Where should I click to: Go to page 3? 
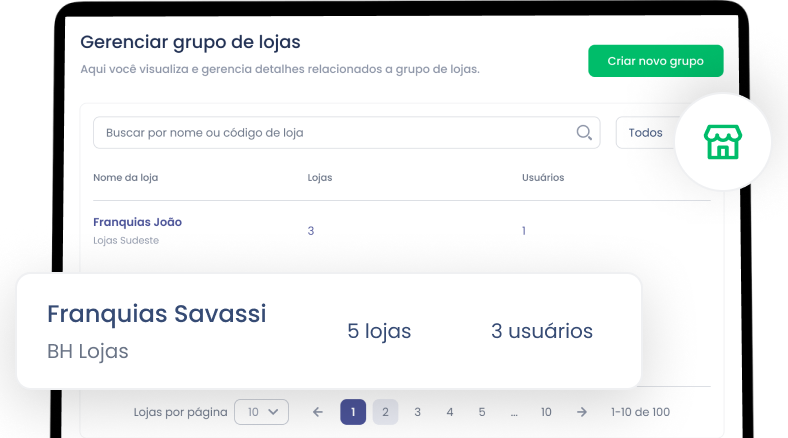coord(417,412)
